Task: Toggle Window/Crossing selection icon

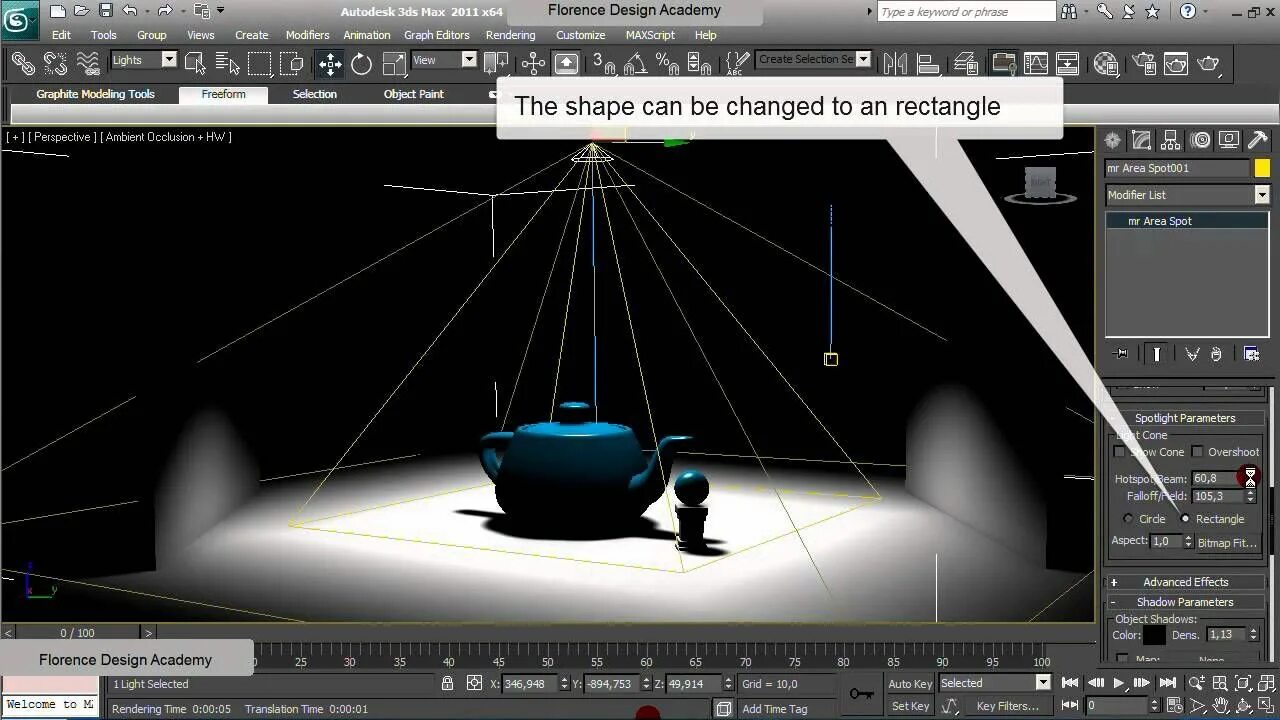Action: (x=292, y=63)
